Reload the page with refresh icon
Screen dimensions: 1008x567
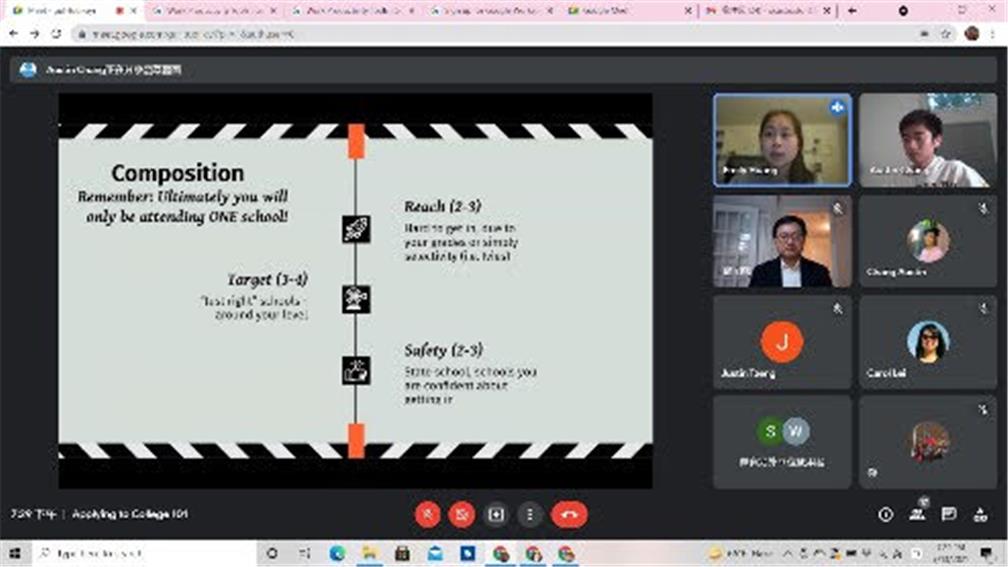(x=56, y=33)
